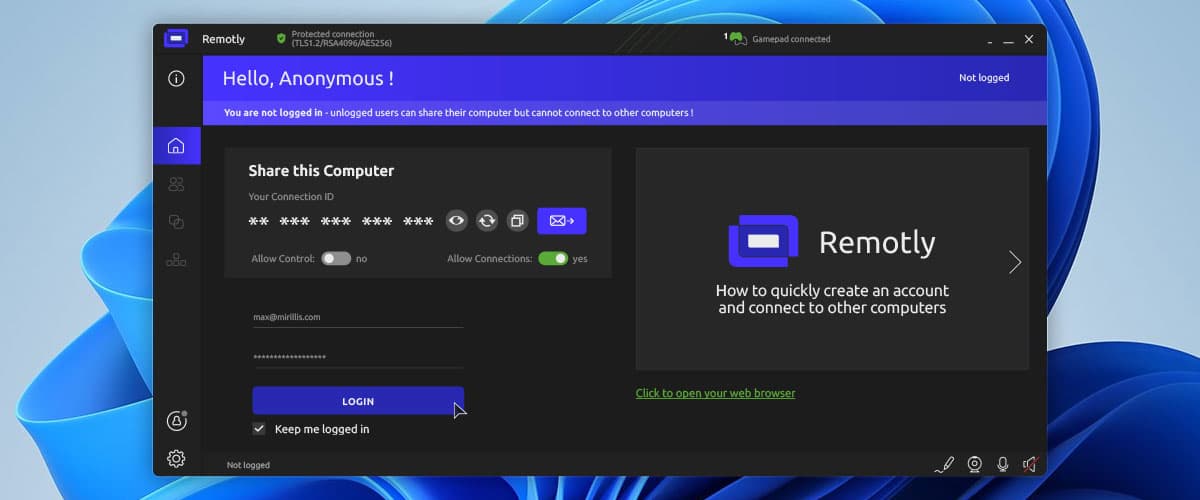
Task: Reveal the connection ID with eye icon
Action: point(457,221)
